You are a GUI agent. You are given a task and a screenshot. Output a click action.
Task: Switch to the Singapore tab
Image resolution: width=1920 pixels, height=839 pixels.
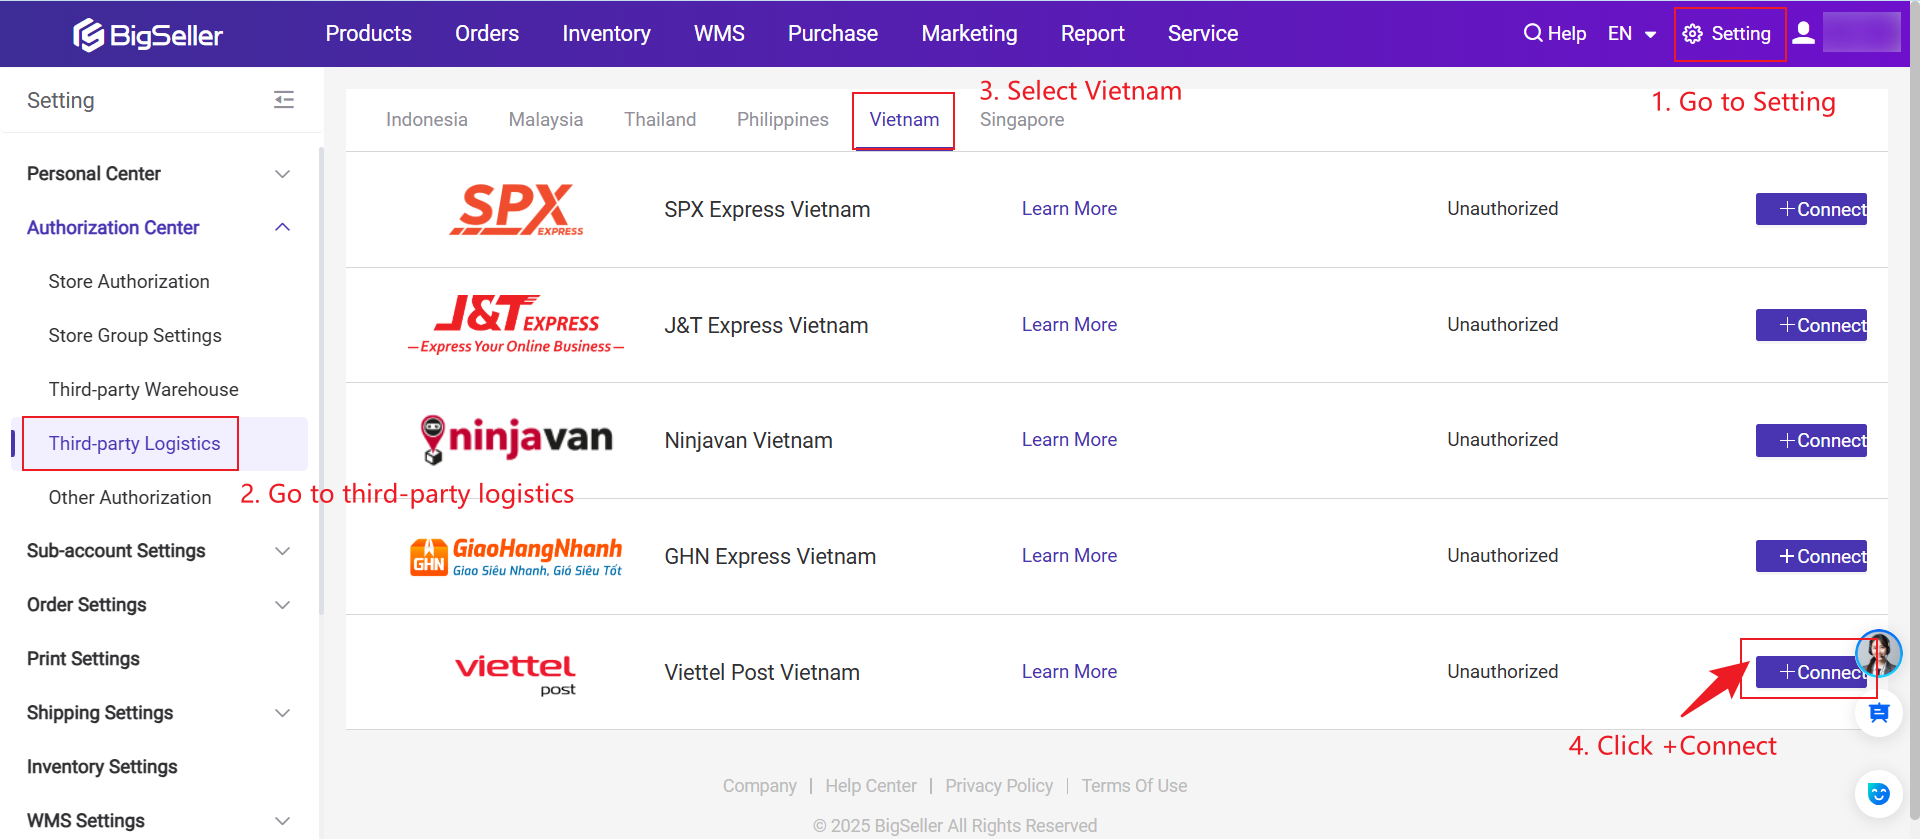(1022, 120)
